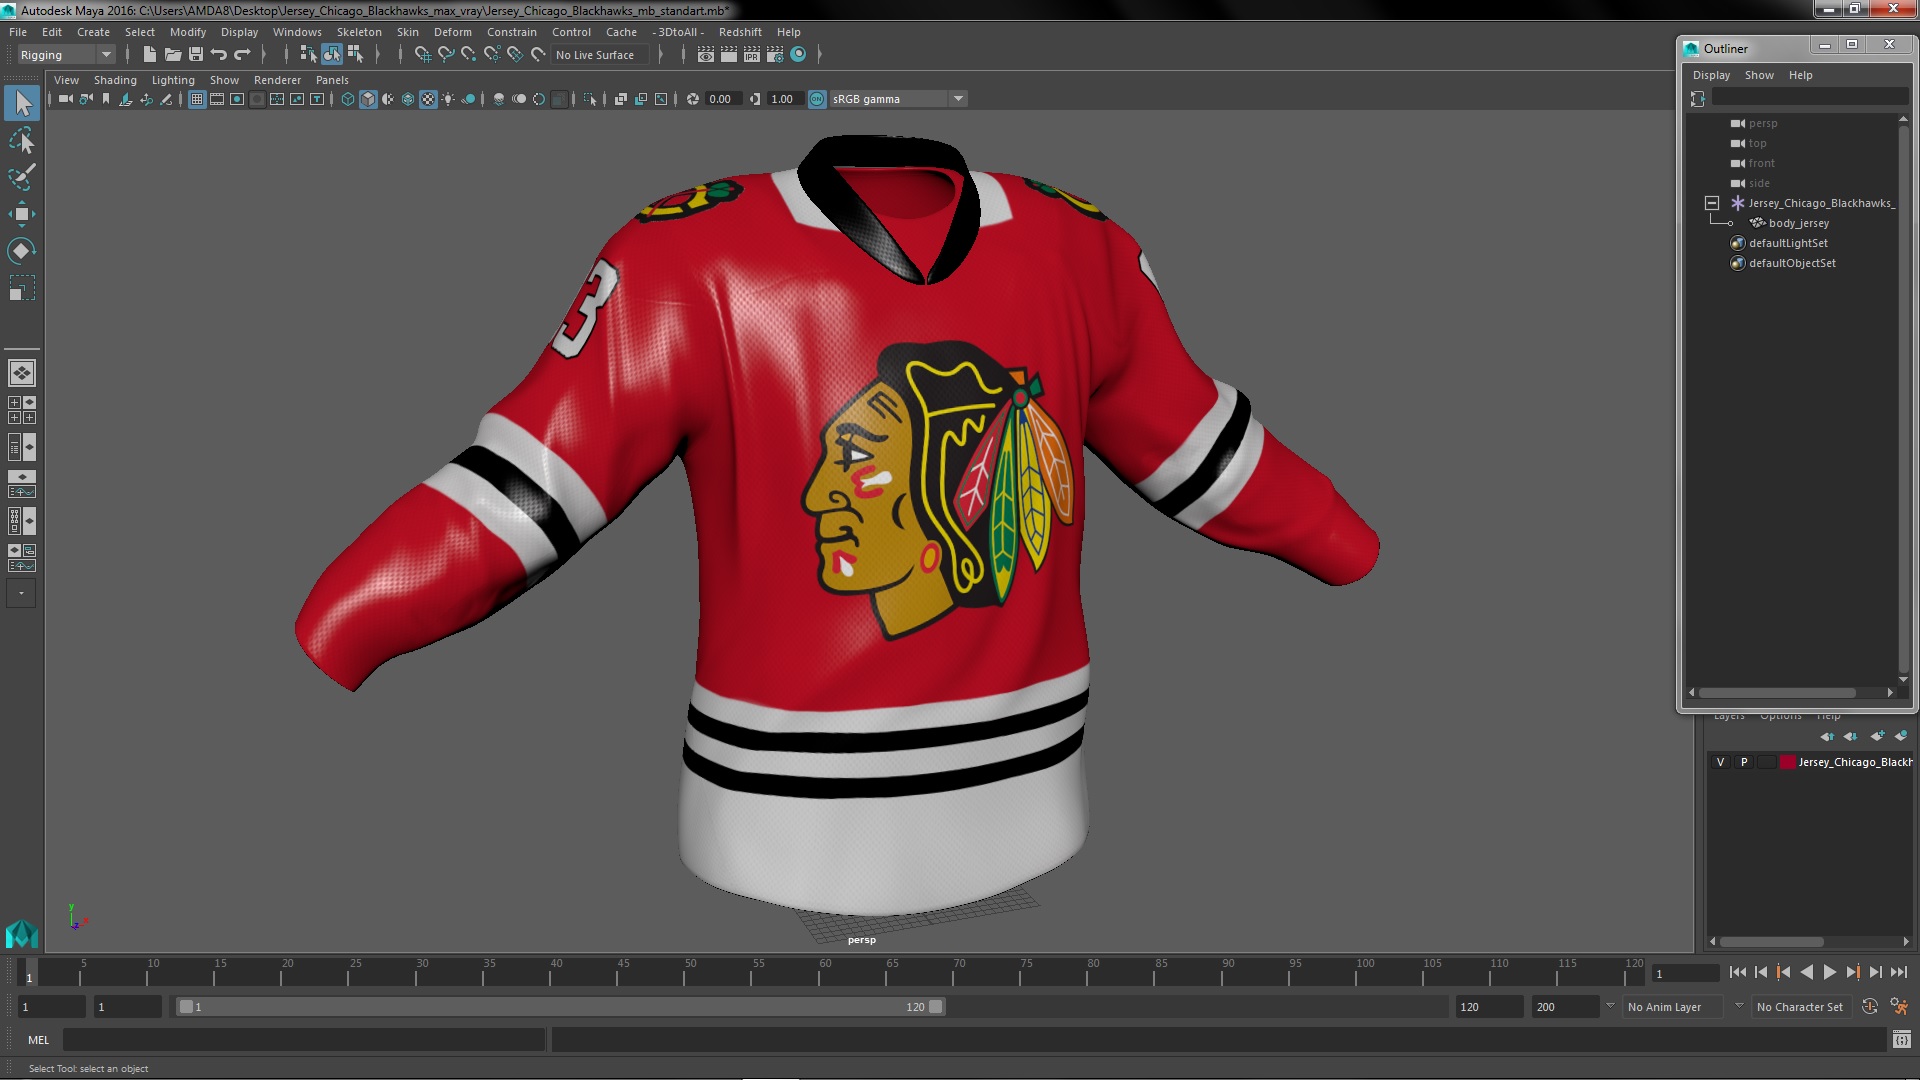Viewport: 1920px width, 1080px height.
Task: Activate the Lasso select tool
Action: pos(22,140)
